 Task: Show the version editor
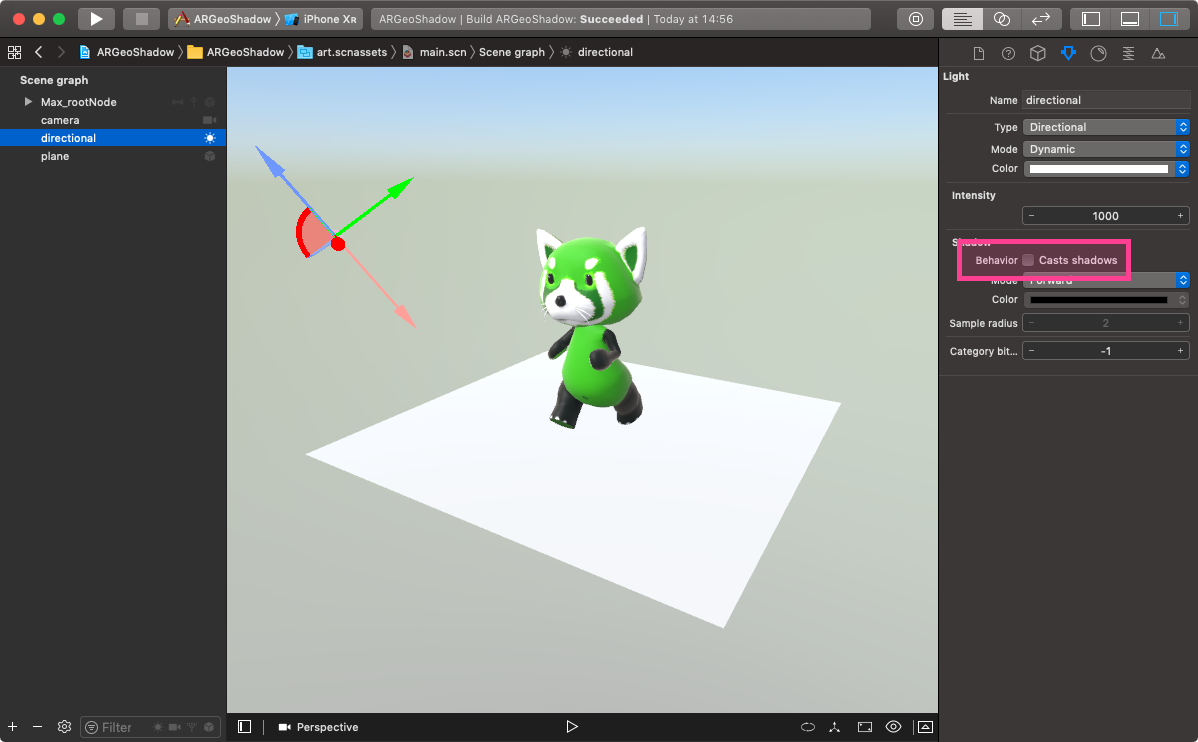(1041, 19)
